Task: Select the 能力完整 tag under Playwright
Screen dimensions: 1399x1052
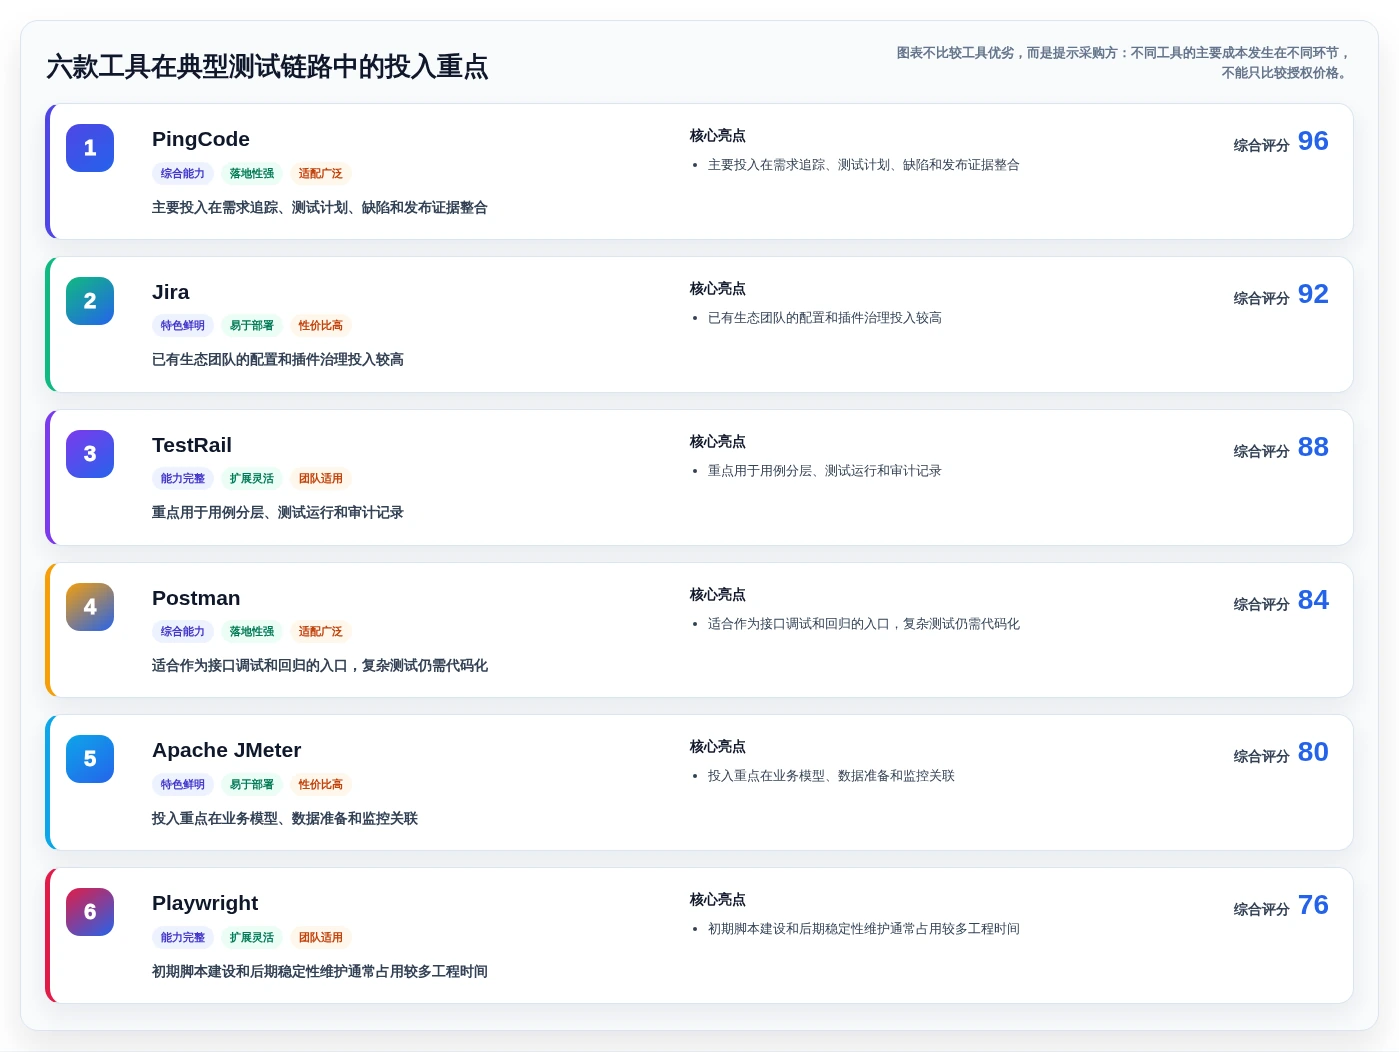Action: (x=183, y=937)
